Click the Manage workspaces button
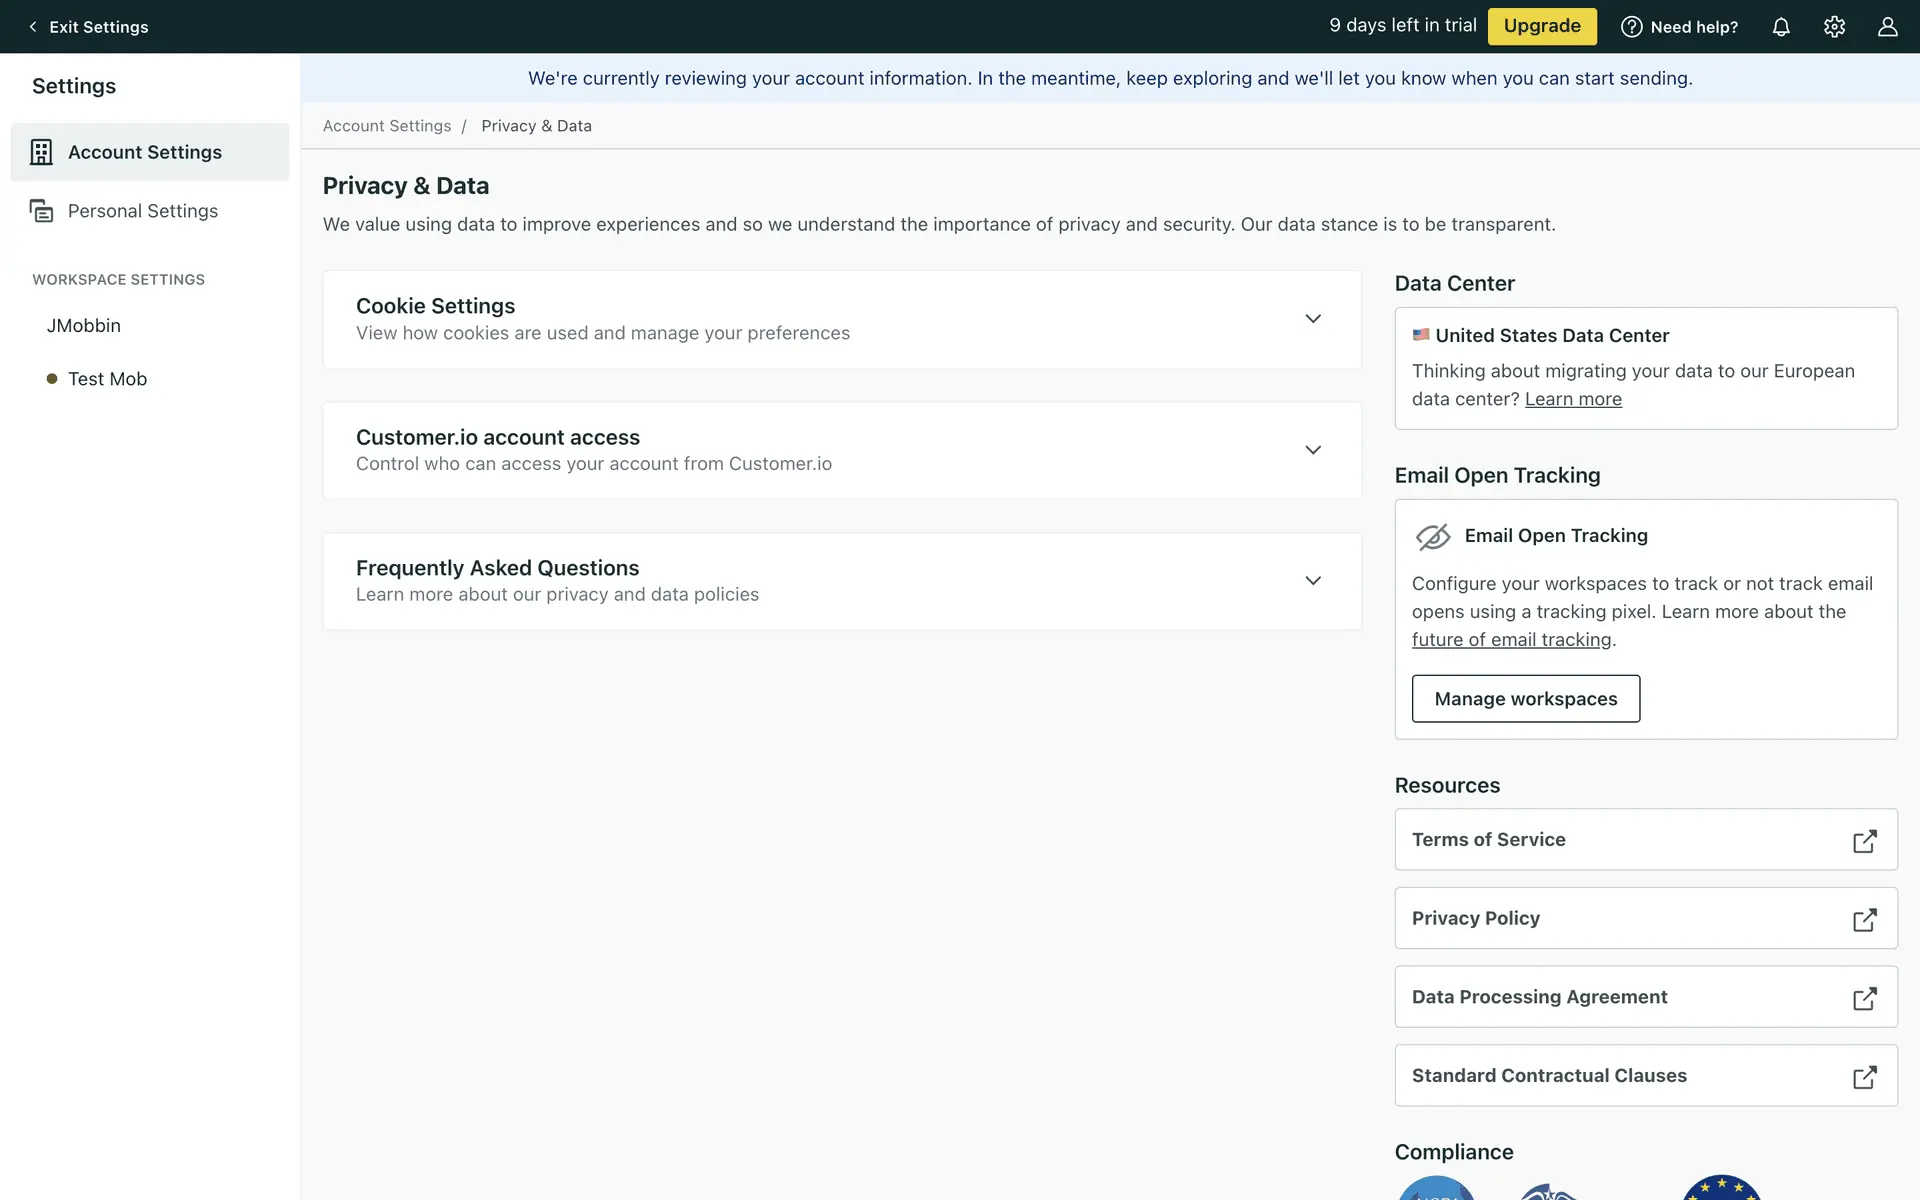This screenshot has width=1920, height=1200. pos(1525,699)
